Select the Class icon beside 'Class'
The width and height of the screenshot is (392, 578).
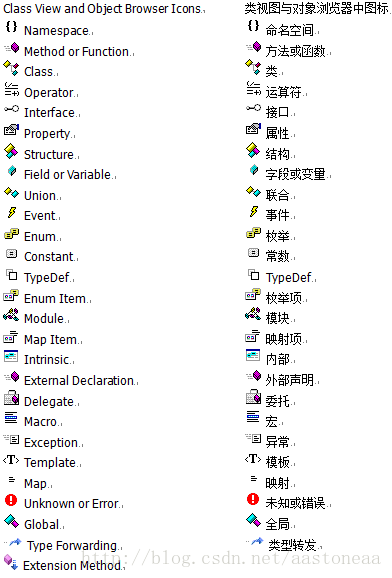(11, 68)
